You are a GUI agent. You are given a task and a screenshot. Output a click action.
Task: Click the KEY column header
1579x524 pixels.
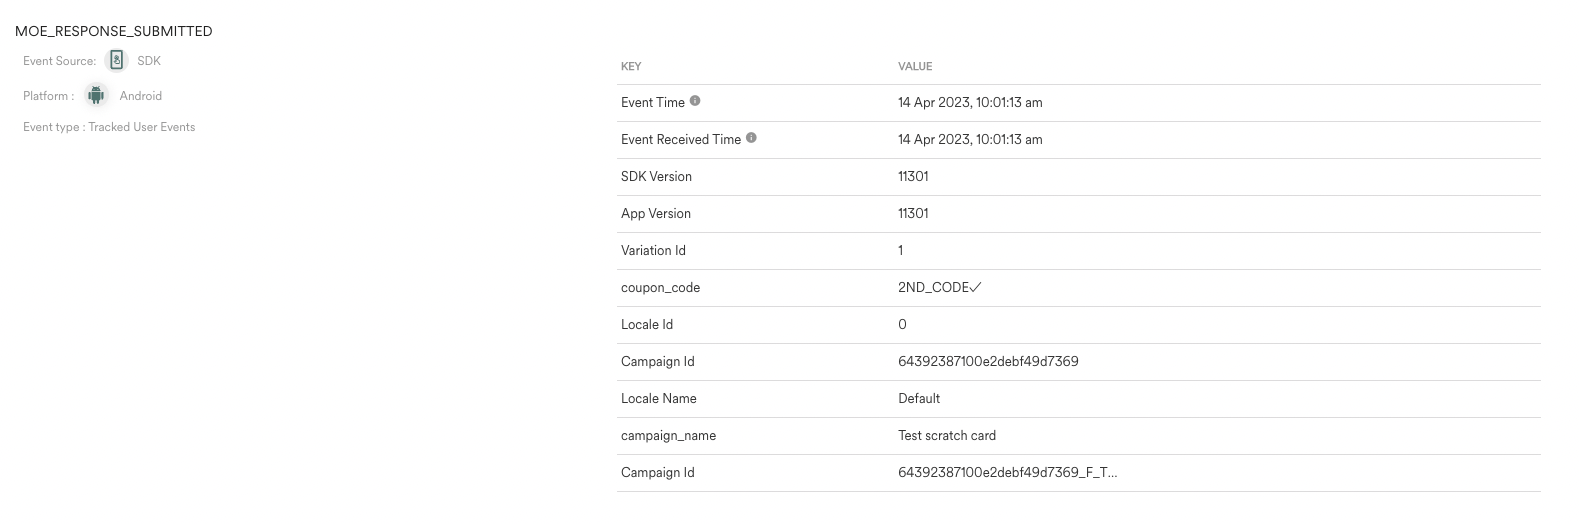[x=631, y=66]
